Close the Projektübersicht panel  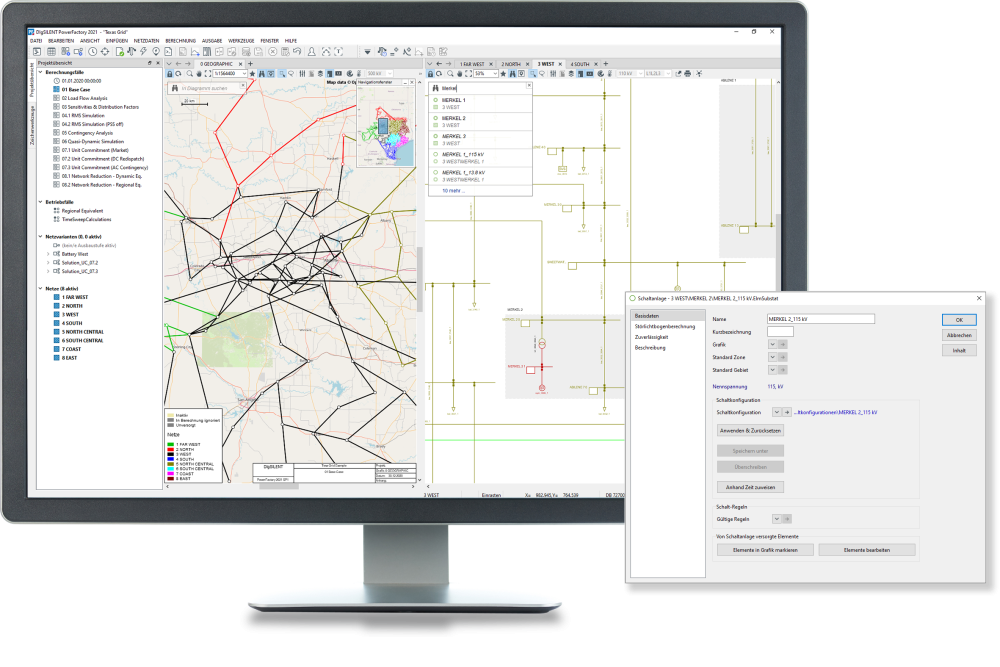point(158,63)
